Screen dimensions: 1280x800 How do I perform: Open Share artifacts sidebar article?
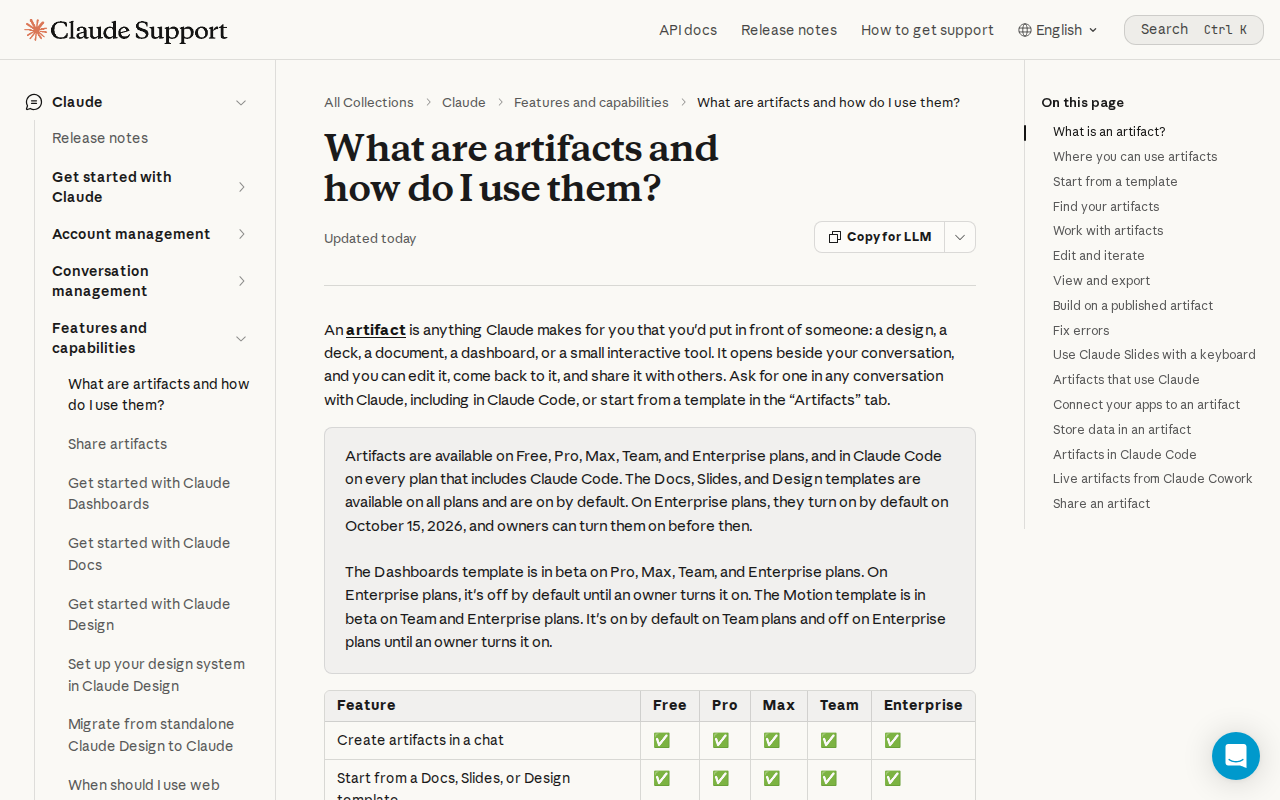[118, 444]
